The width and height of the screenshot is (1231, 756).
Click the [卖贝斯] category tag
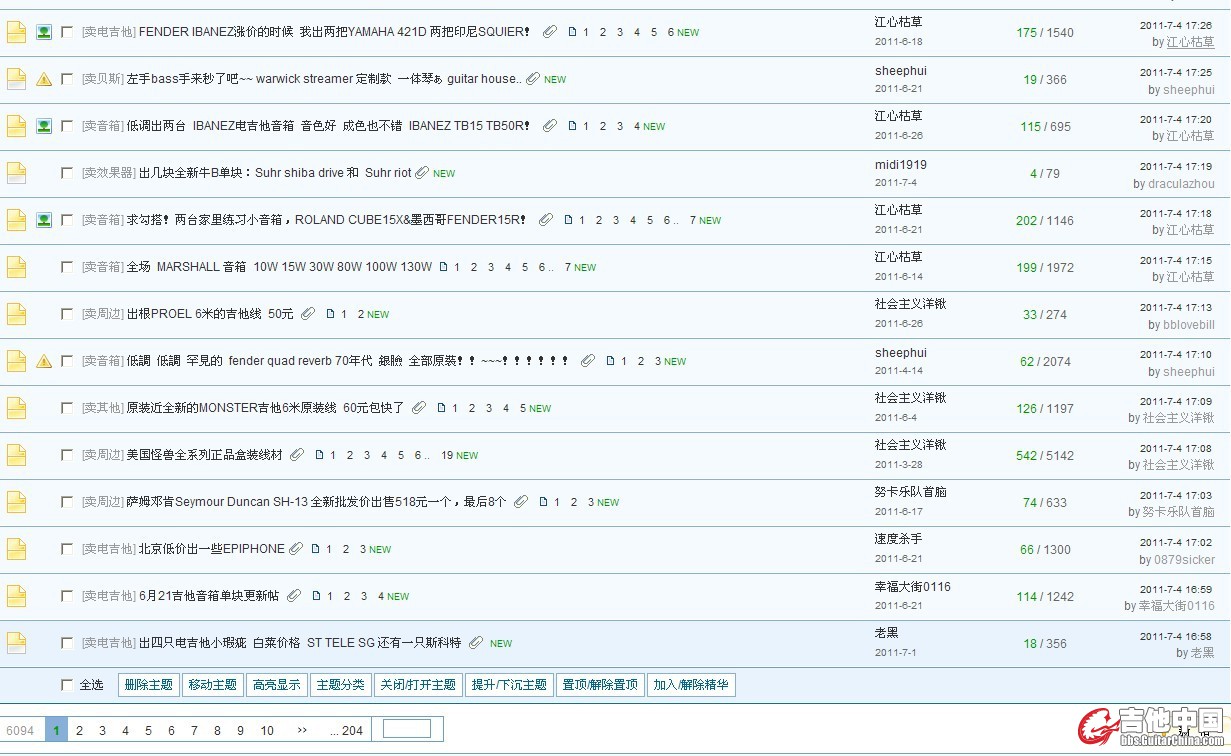[103, 79]
